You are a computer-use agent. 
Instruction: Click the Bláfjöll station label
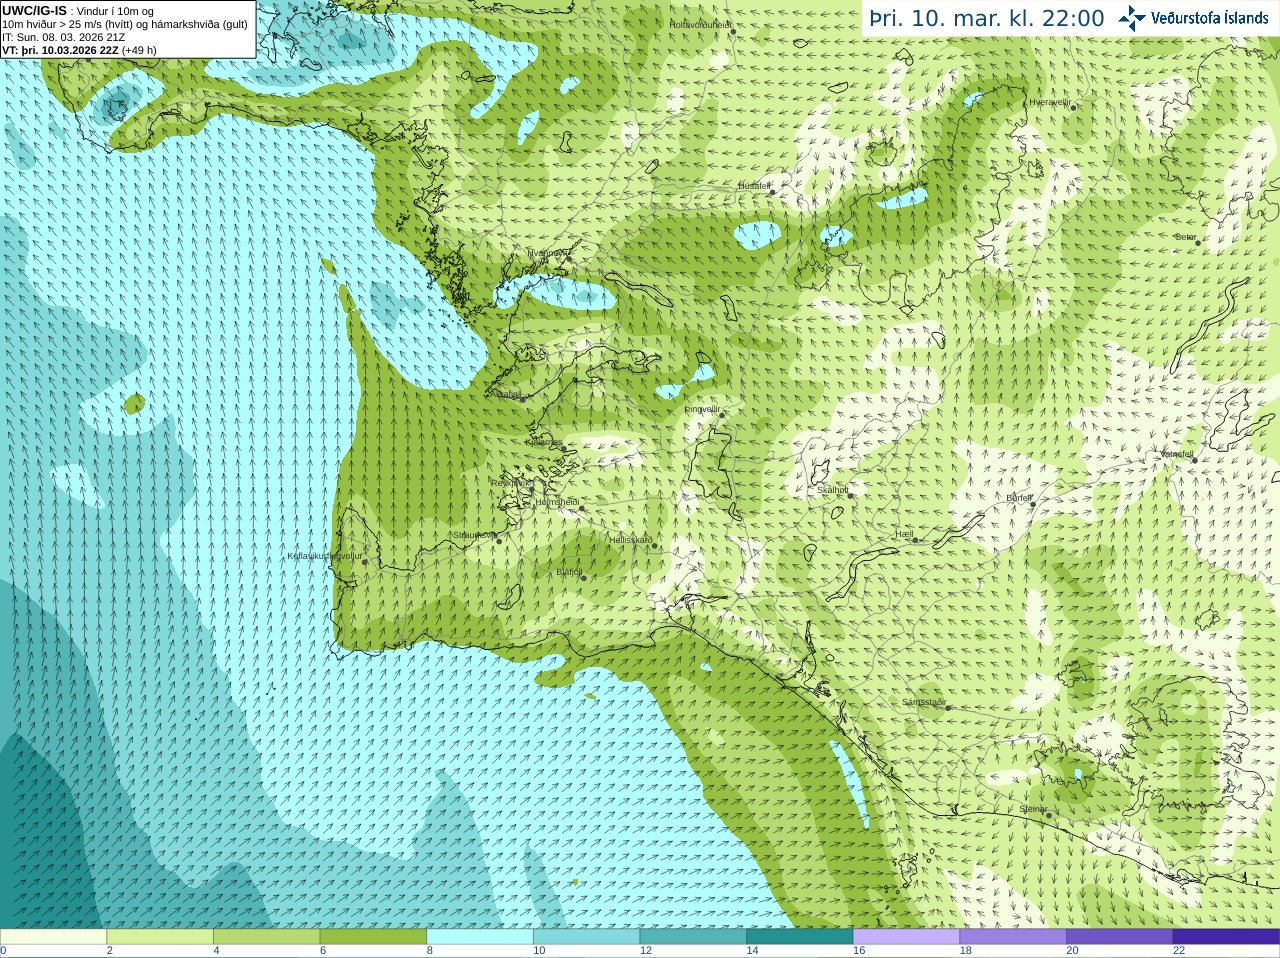[569, 572]
